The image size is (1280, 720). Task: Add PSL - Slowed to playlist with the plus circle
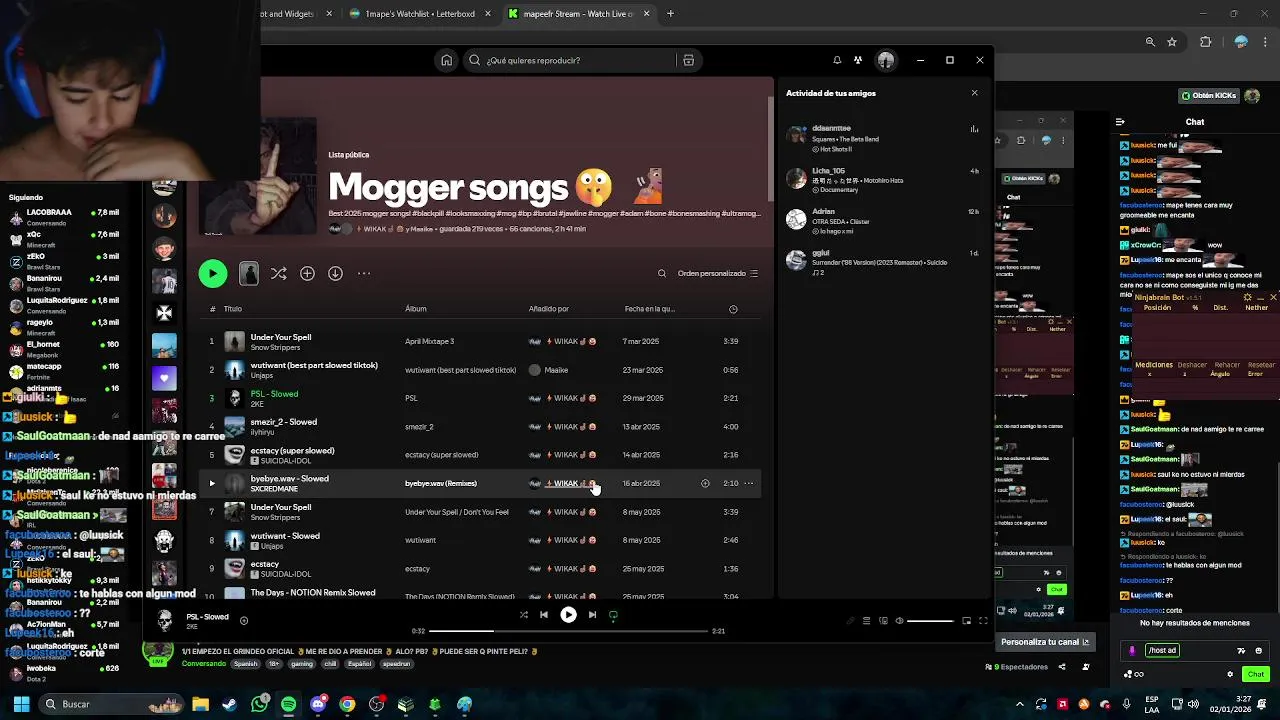pos(243,620)
